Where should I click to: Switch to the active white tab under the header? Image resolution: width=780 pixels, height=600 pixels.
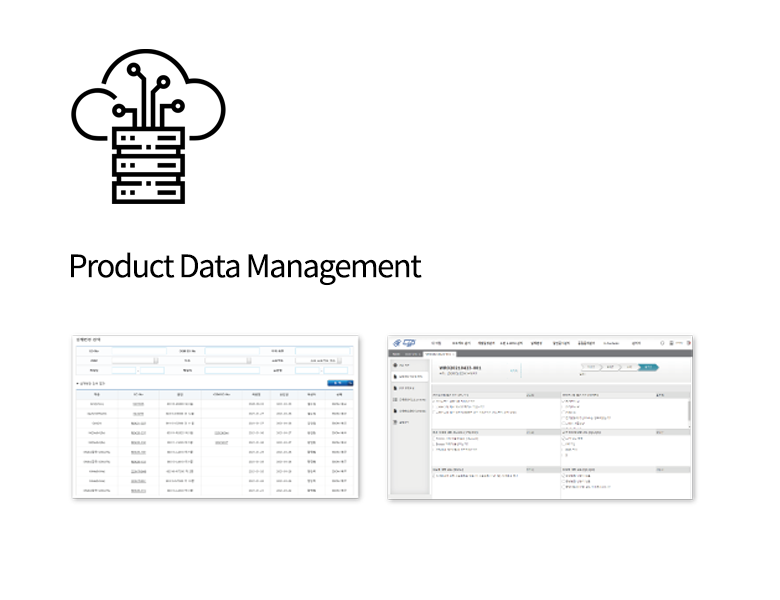coord(440,354)
